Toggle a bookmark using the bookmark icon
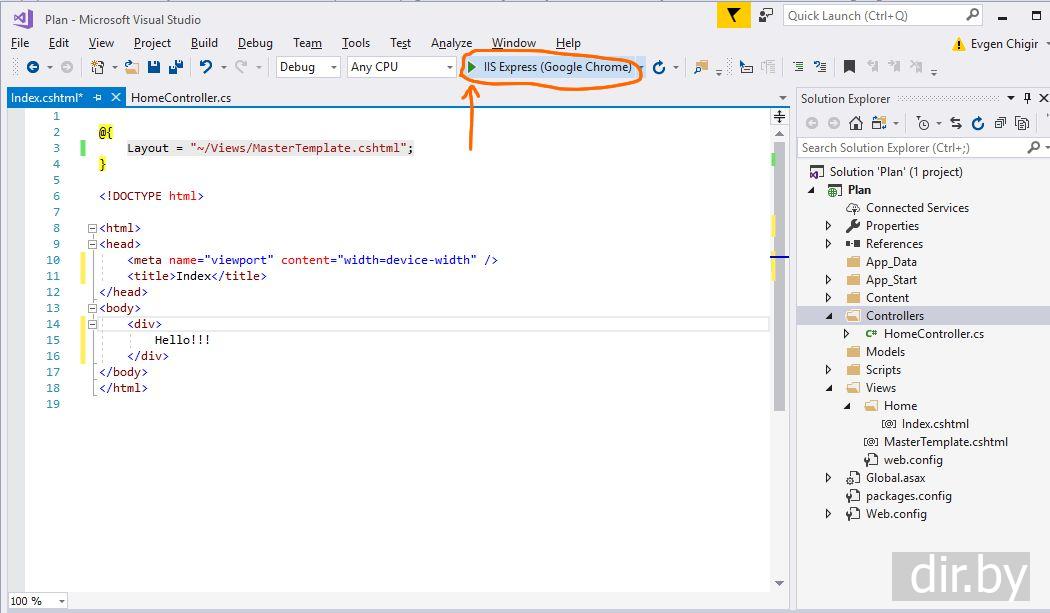This screenshot has height=613, width=1050. coord(849,67)
